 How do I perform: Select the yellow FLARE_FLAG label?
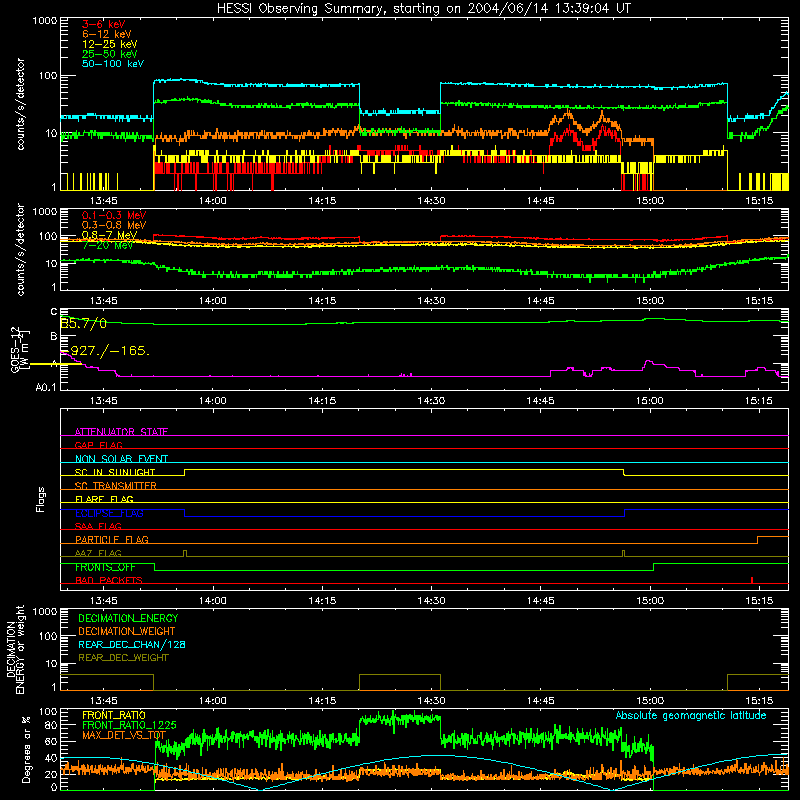click(x=104, y=499)
